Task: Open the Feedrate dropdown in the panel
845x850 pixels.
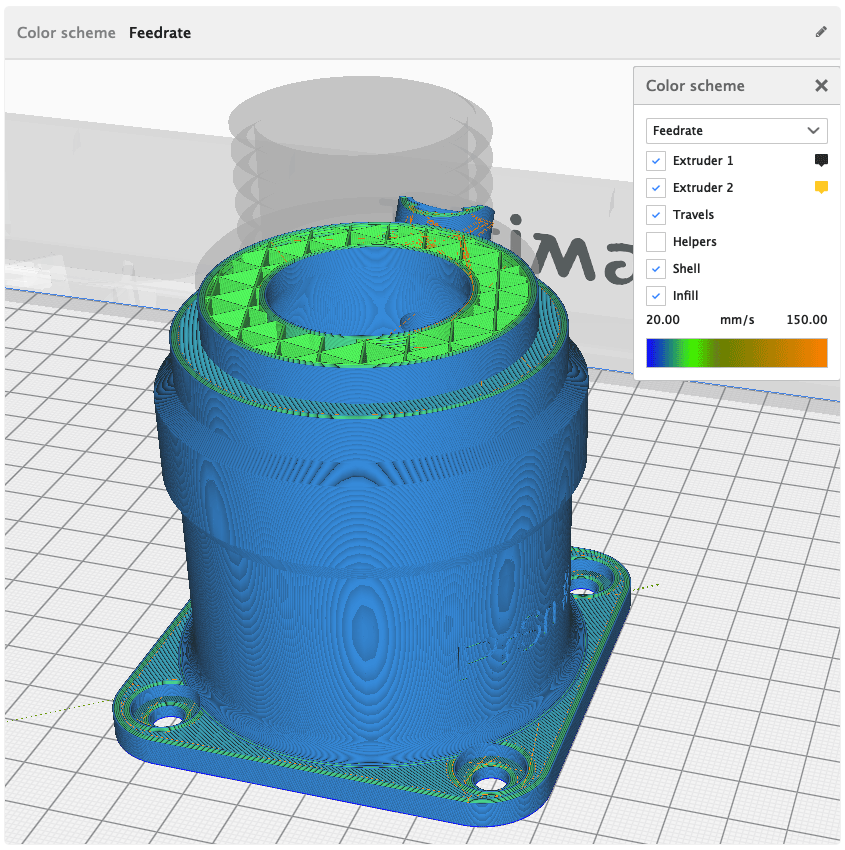Action: point(736,131)
